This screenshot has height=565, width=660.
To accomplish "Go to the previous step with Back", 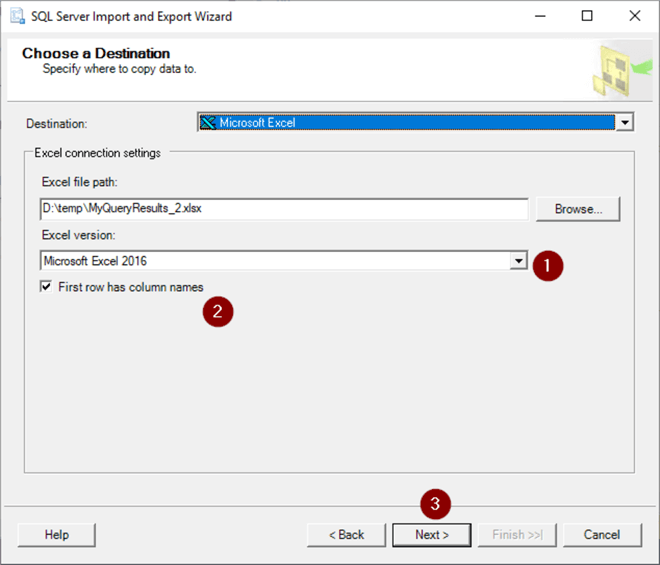I will tap(346, 535).
